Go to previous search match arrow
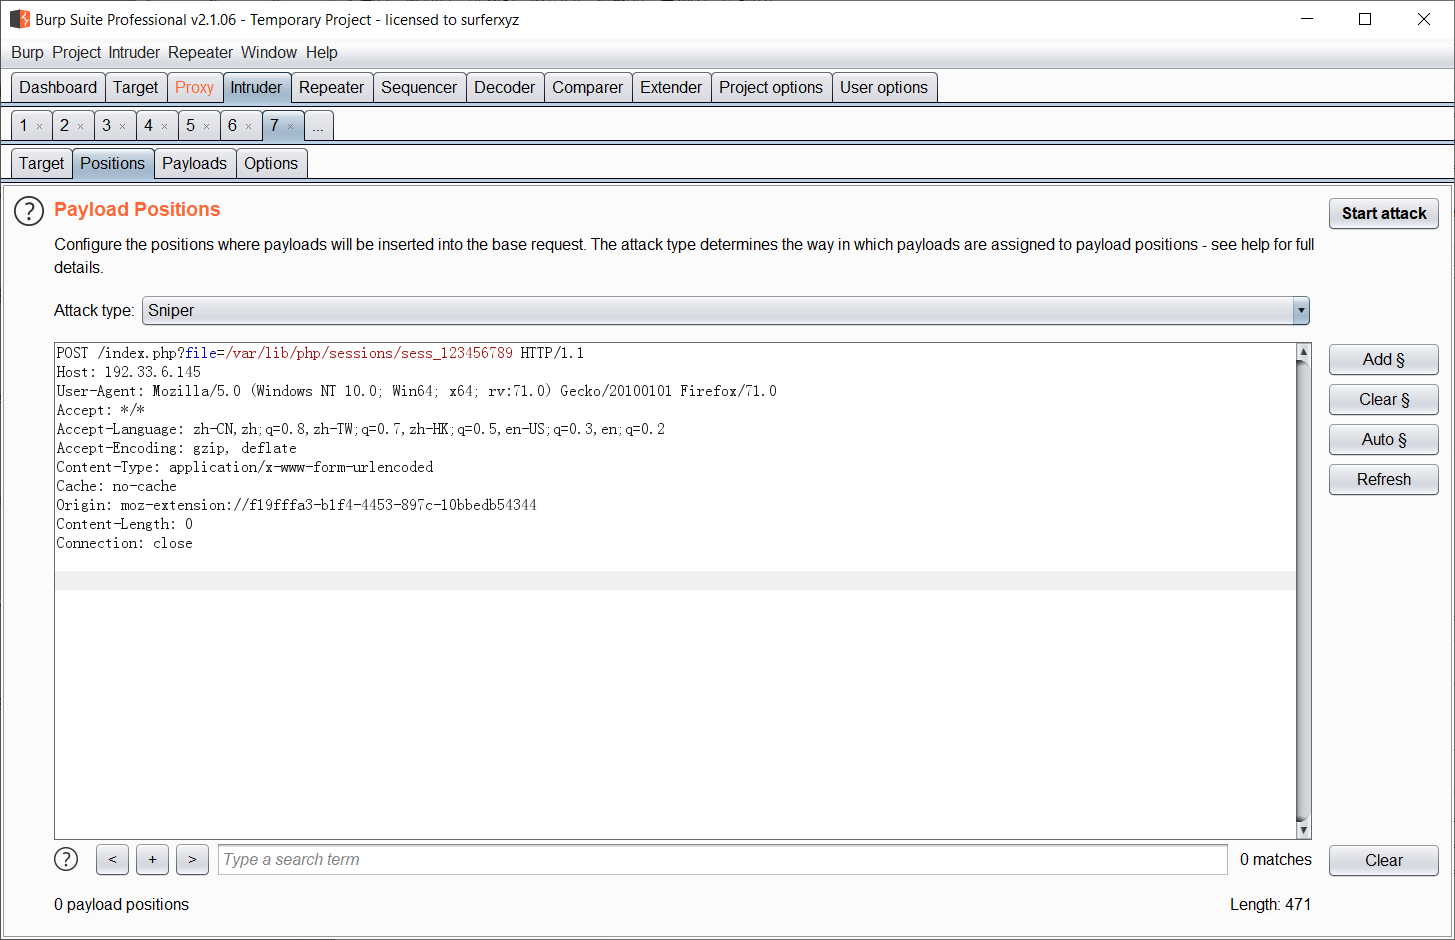The image size is (1455, 940). pos(112,859)
